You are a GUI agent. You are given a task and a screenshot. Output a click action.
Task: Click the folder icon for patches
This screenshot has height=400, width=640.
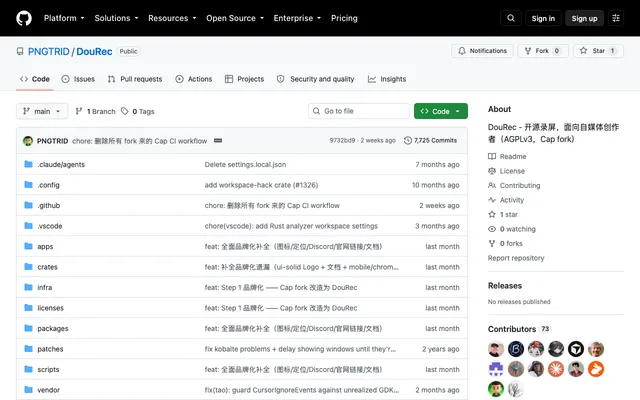pyautogui.click(x=28, y=349)
